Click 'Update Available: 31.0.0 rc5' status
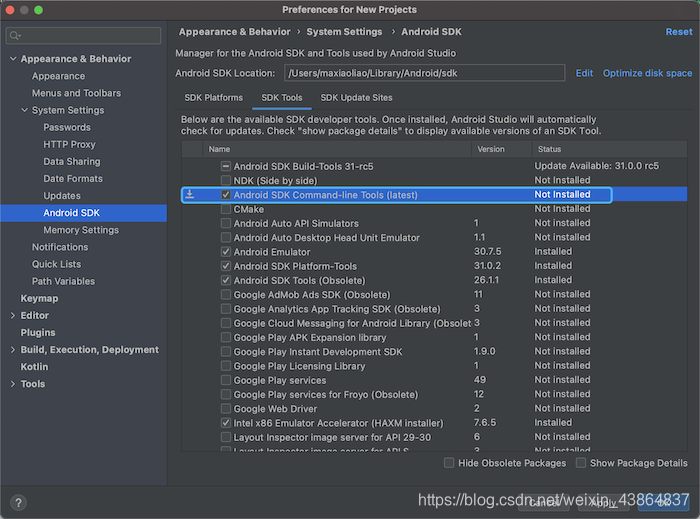The width and height of the screenshot is (700, 519). pyautogui.click(x=596, y=166)
